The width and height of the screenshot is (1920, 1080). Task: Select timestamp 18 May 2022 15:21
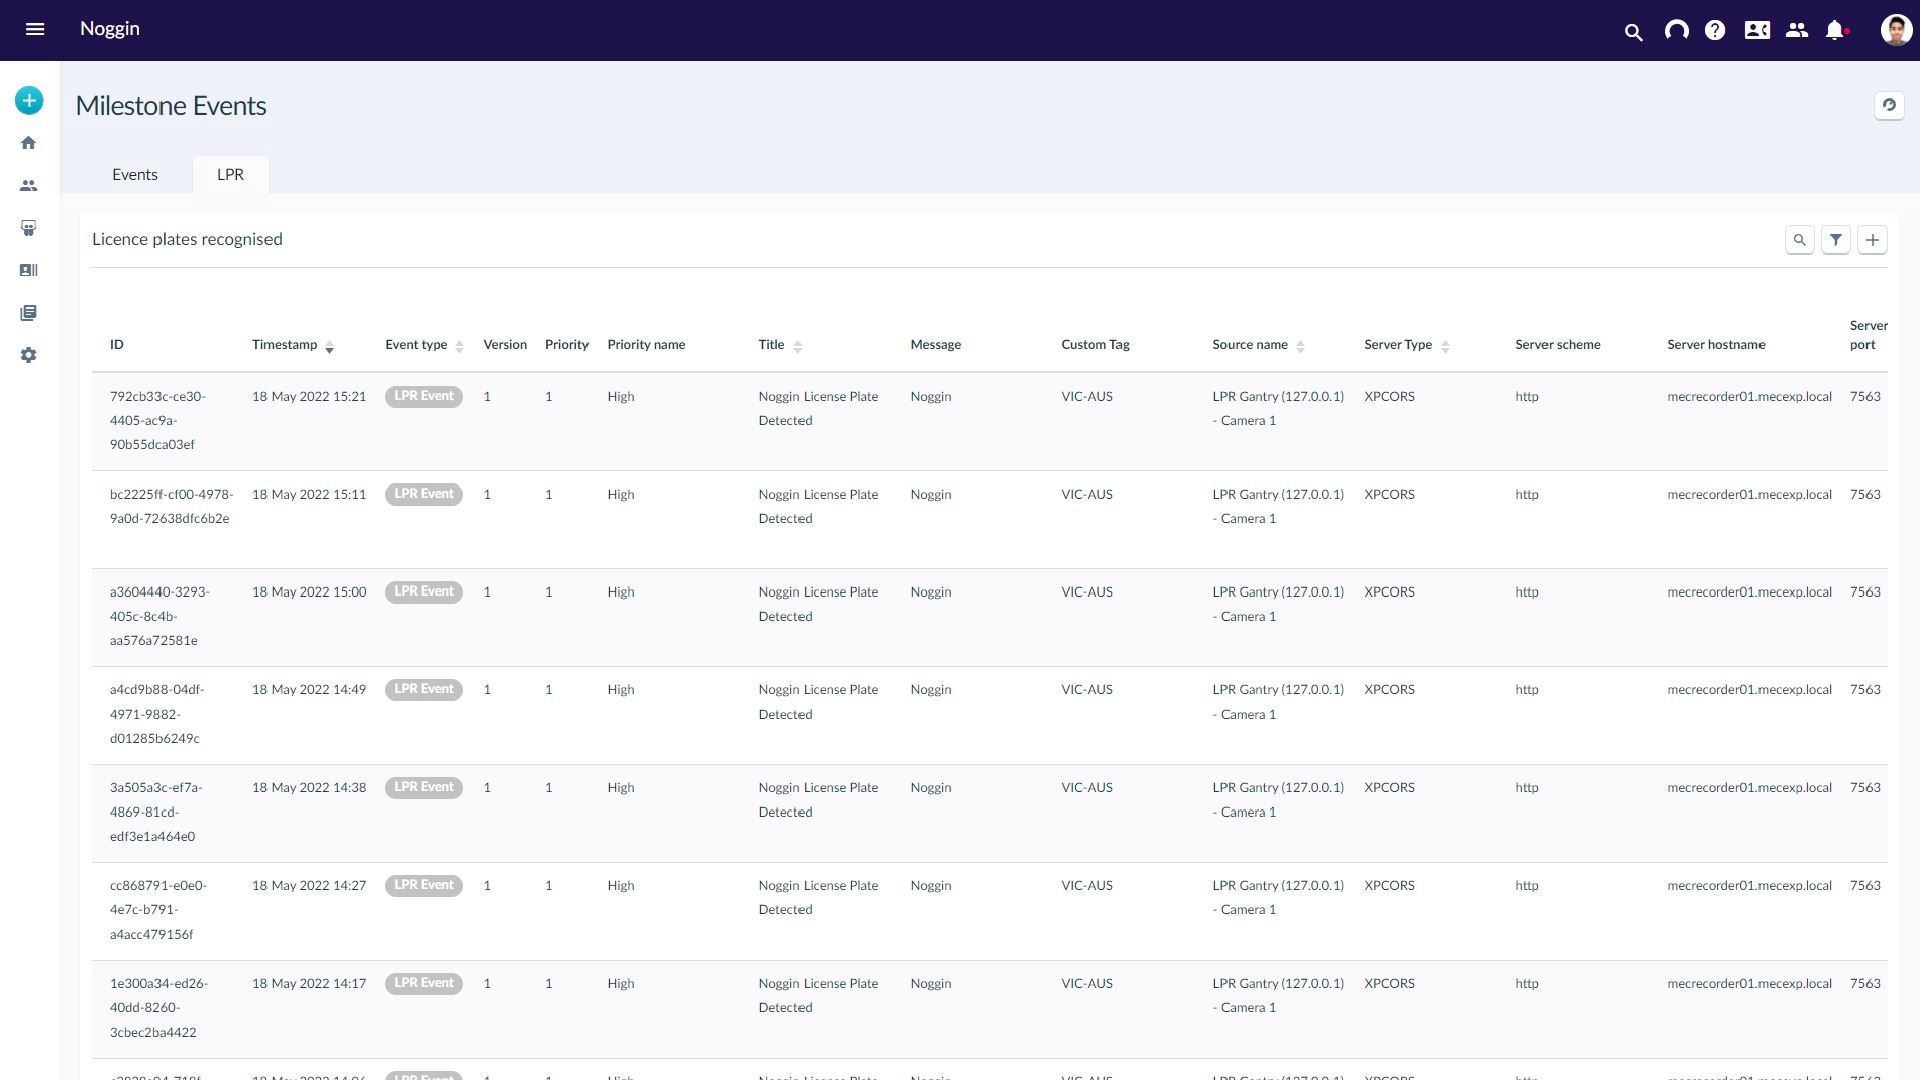[309, 397]
